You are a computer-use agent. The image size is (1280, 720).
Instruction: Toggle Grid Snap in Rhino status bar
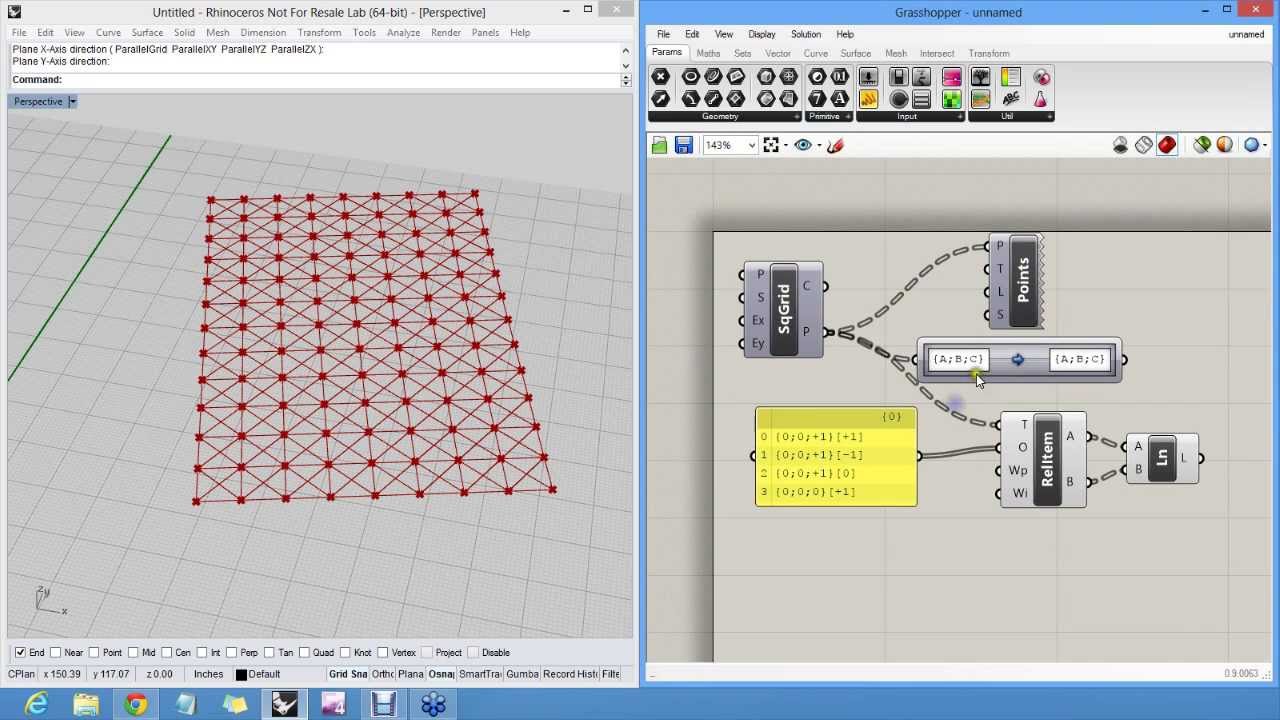coord(348,675)
